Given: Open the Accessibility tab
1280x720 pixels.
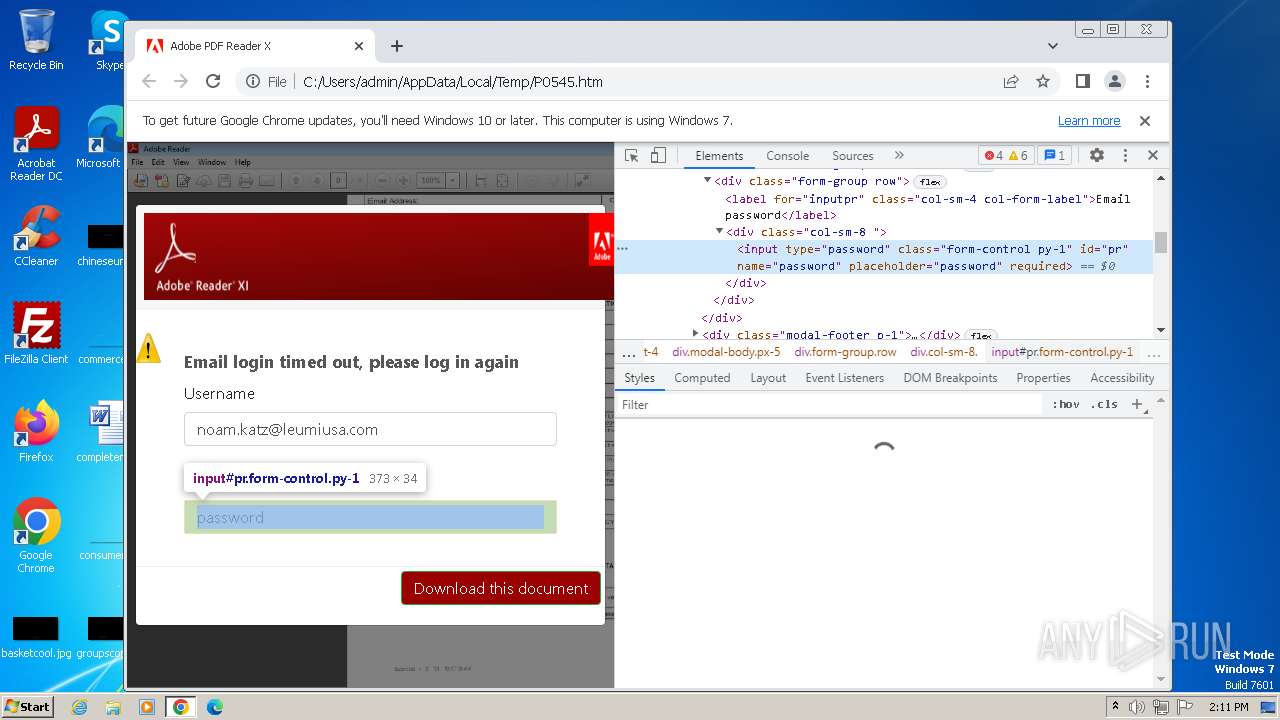Looking at the screenshot, I should tap(1122, 378).
